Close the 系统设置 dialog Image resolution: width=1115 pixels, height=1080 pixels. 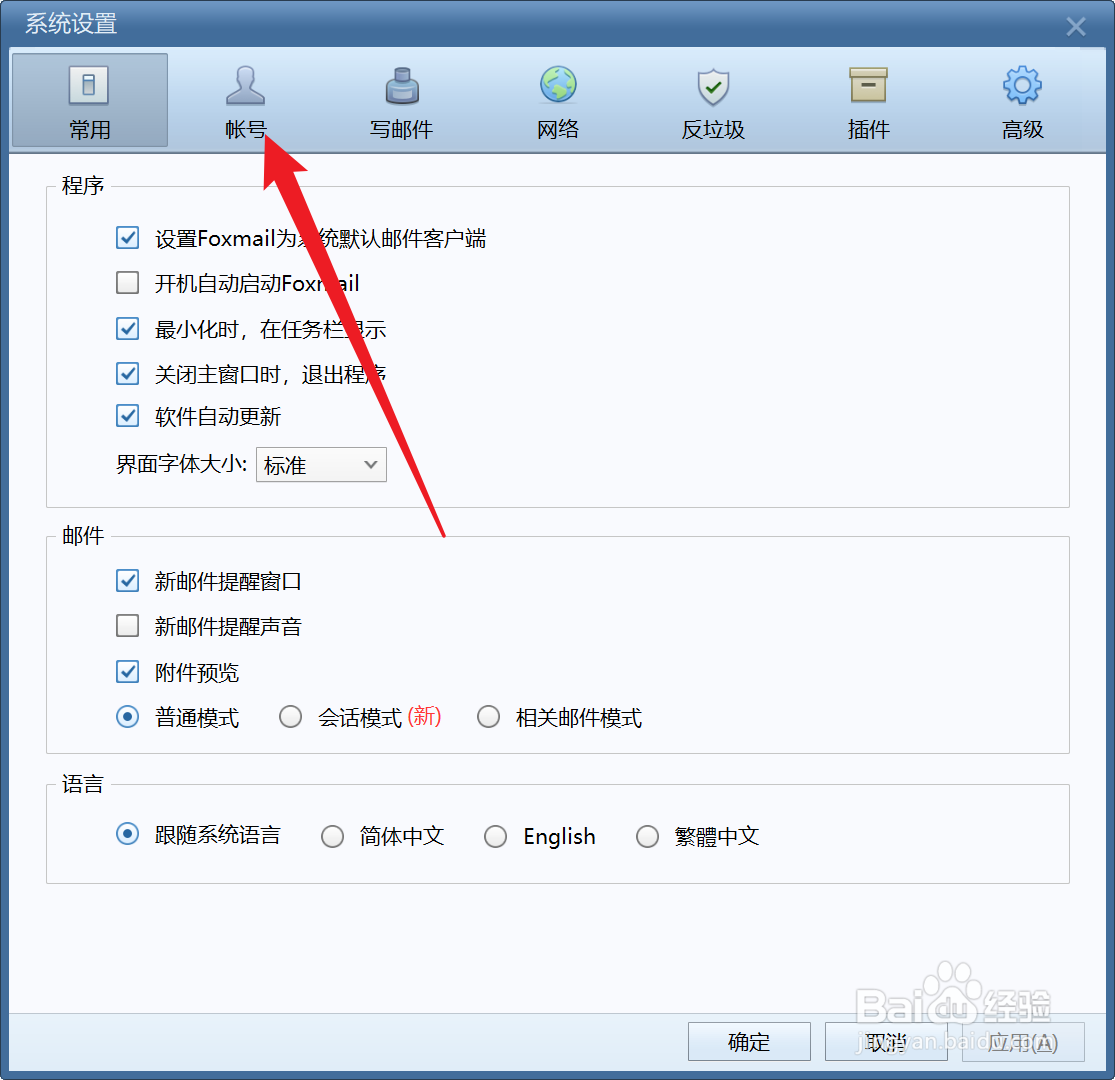click(x=1076, y=27)
